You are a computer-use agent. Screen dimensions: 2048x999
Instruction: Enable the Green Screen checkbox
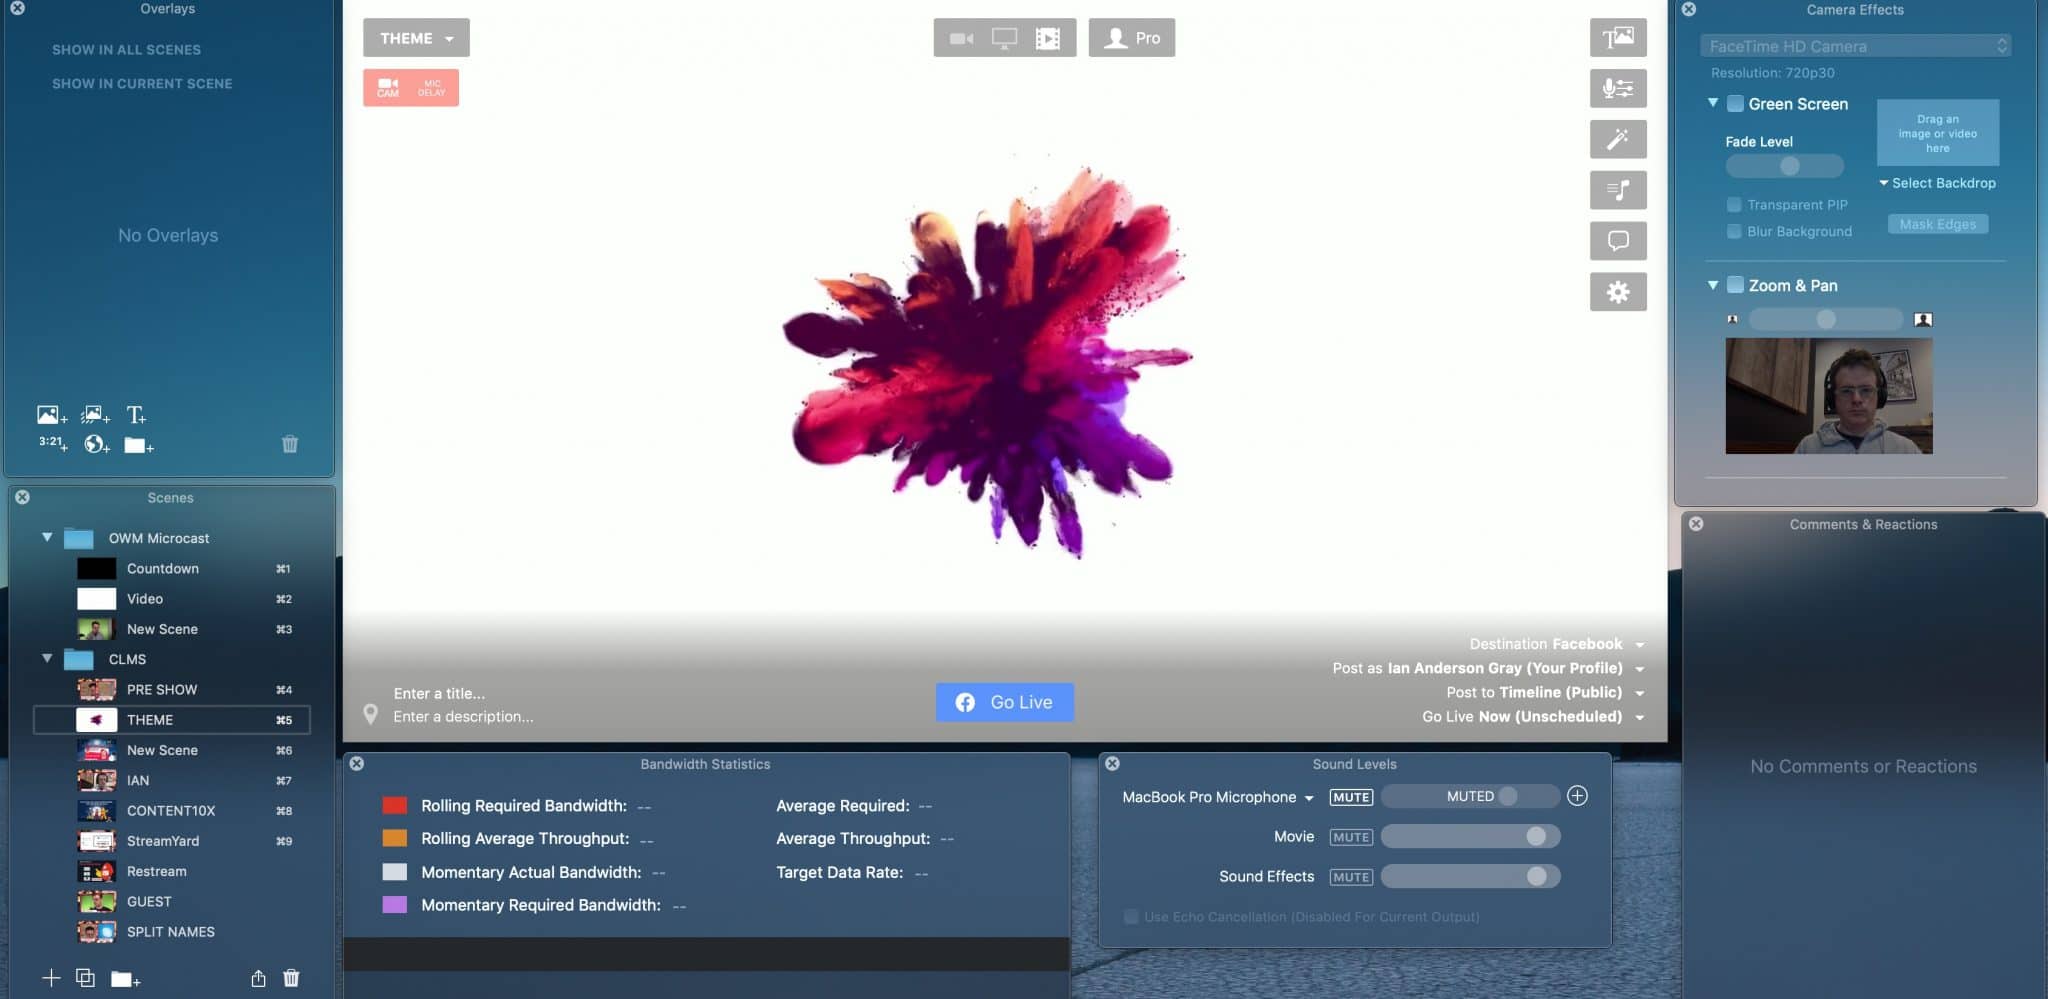tap(1735, 103)
